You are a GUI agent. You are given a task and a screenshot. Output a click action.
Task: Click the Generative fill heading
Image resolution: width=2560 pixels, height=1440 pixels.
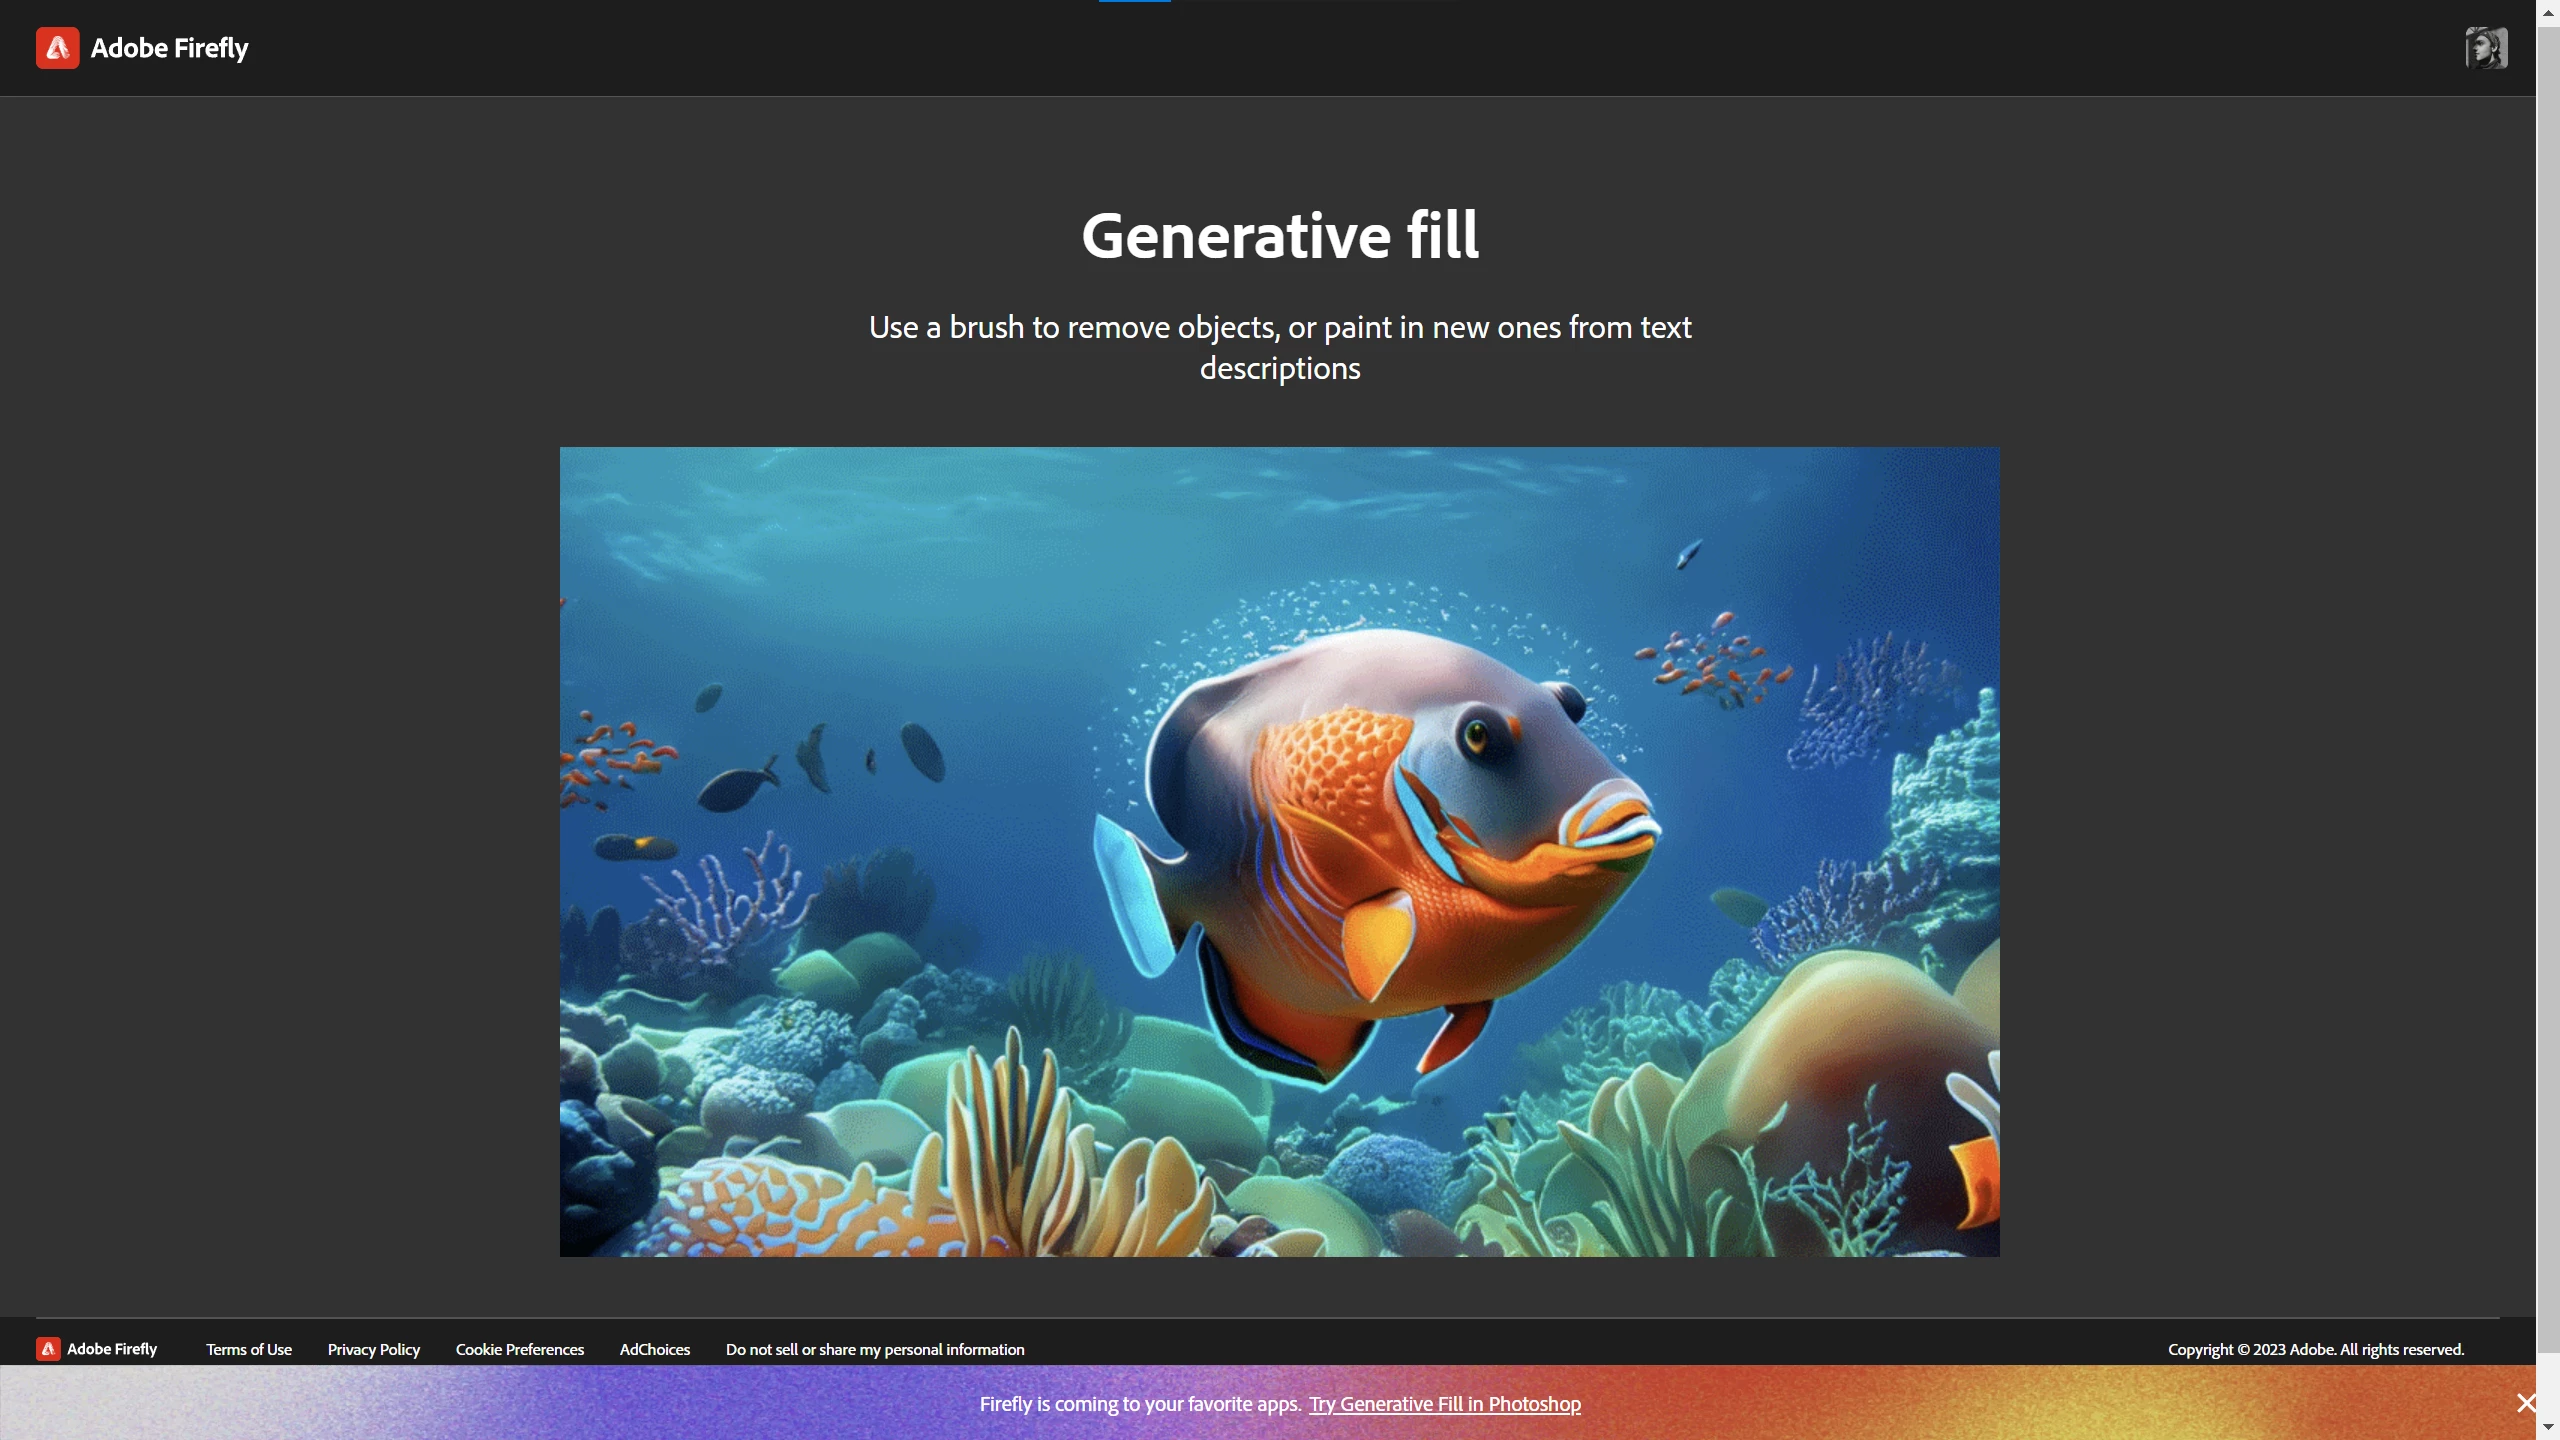pyautogui.click(x=1280, y=236)
